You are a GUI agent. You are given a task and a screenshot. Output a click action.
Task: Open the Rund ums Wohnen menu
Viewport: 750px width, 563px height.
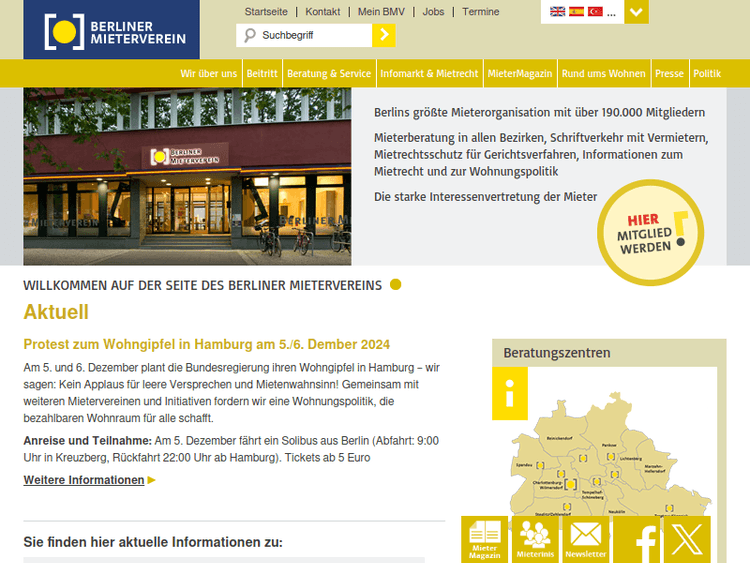604,74
